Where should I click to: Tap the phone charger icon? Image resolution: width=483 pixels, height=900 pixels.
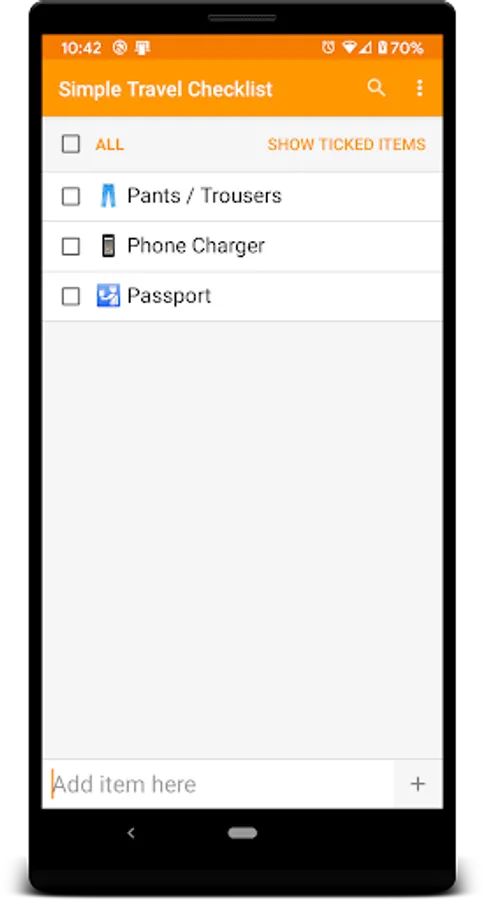107,246
